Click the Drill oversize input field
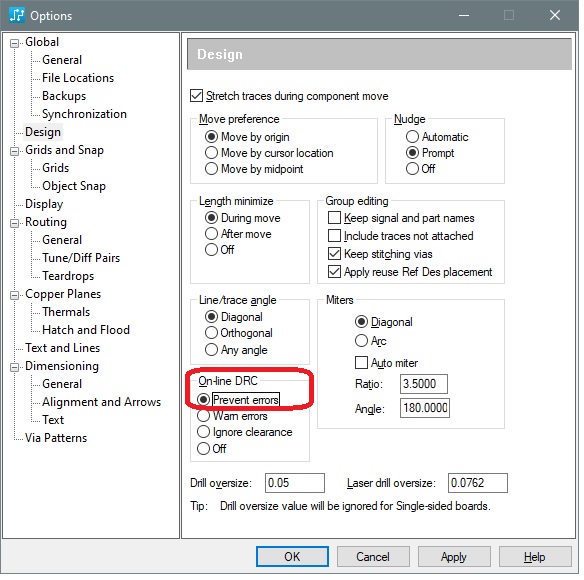Image resolution: width=584 pixels, height=580 pixels. pyautogui.click(x=295, y=483)
